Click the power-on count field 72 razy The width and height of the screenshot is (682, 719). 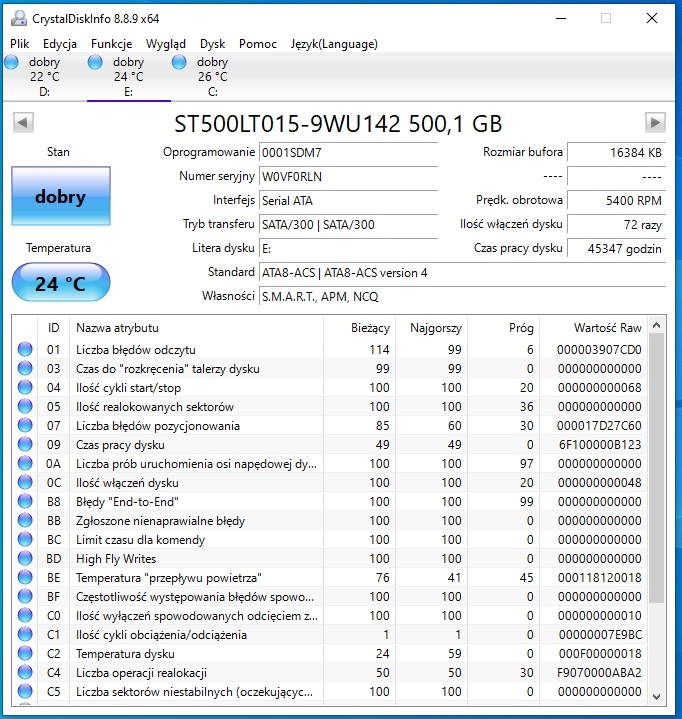coord(616,225)
